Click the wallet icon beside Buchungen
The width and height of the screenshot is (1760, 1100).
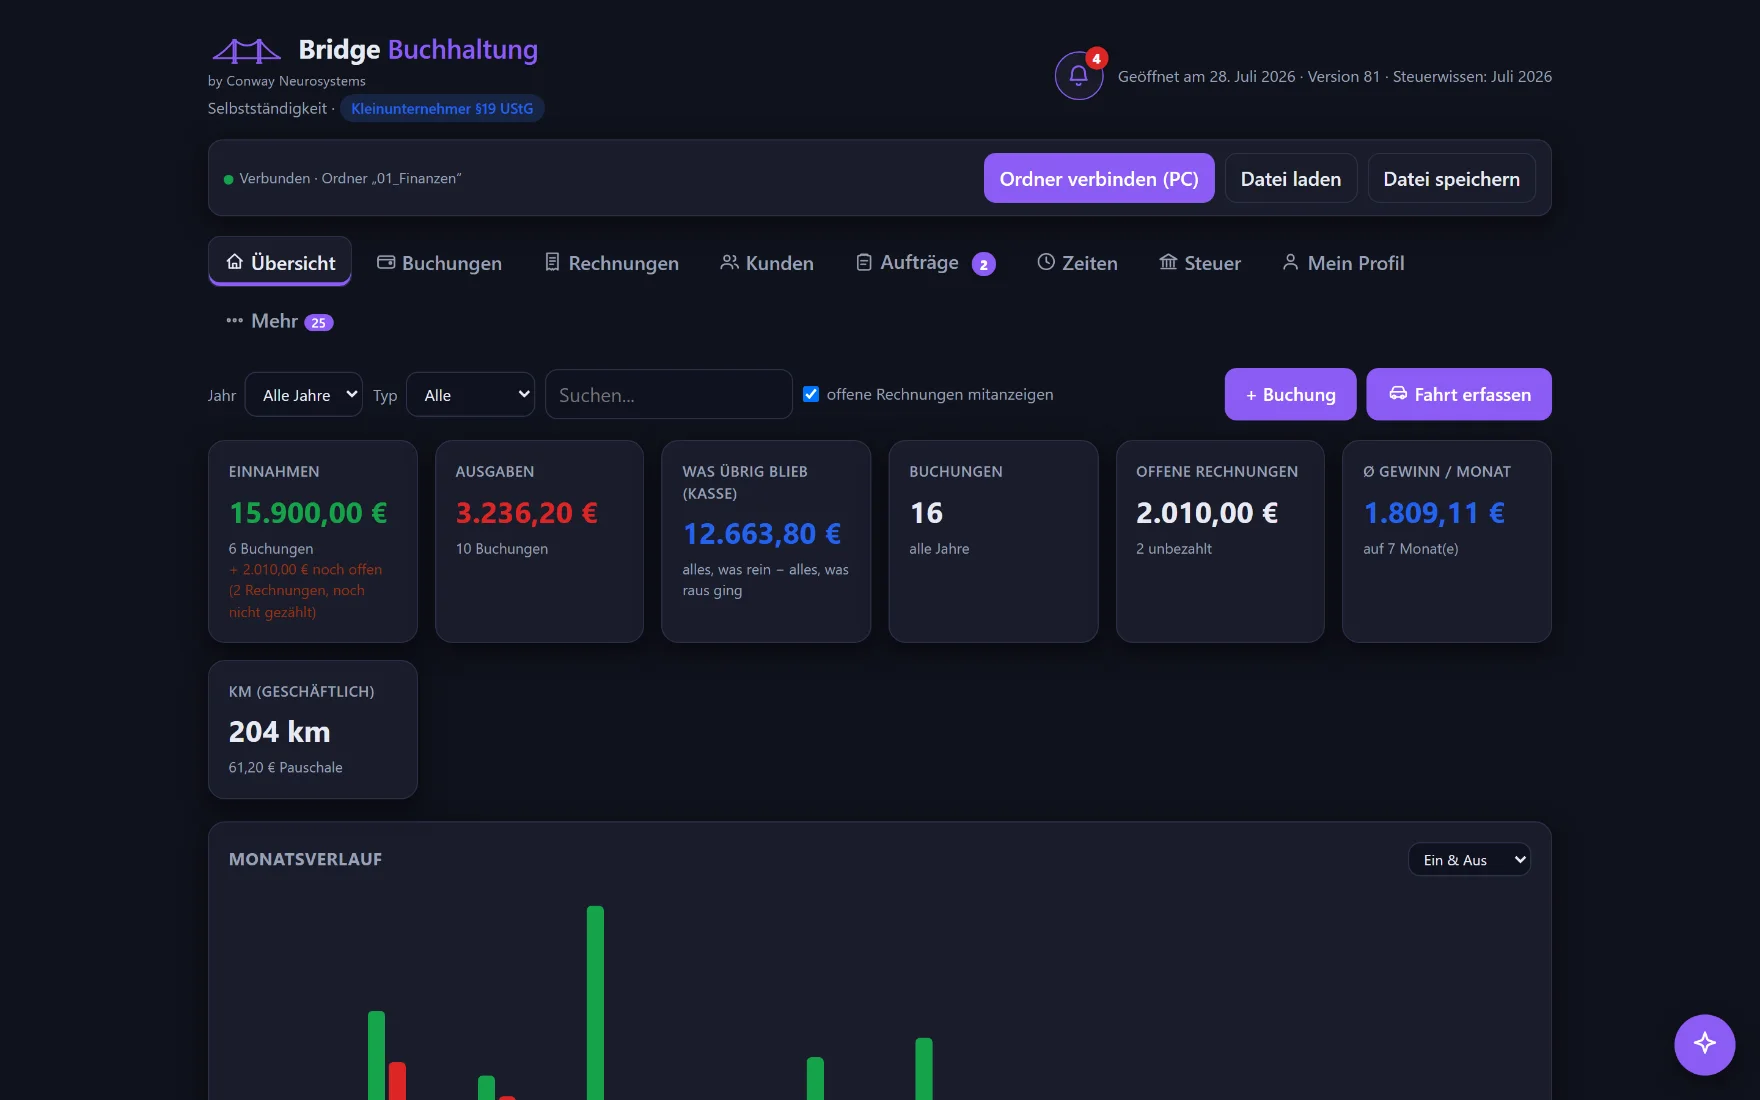386,262
